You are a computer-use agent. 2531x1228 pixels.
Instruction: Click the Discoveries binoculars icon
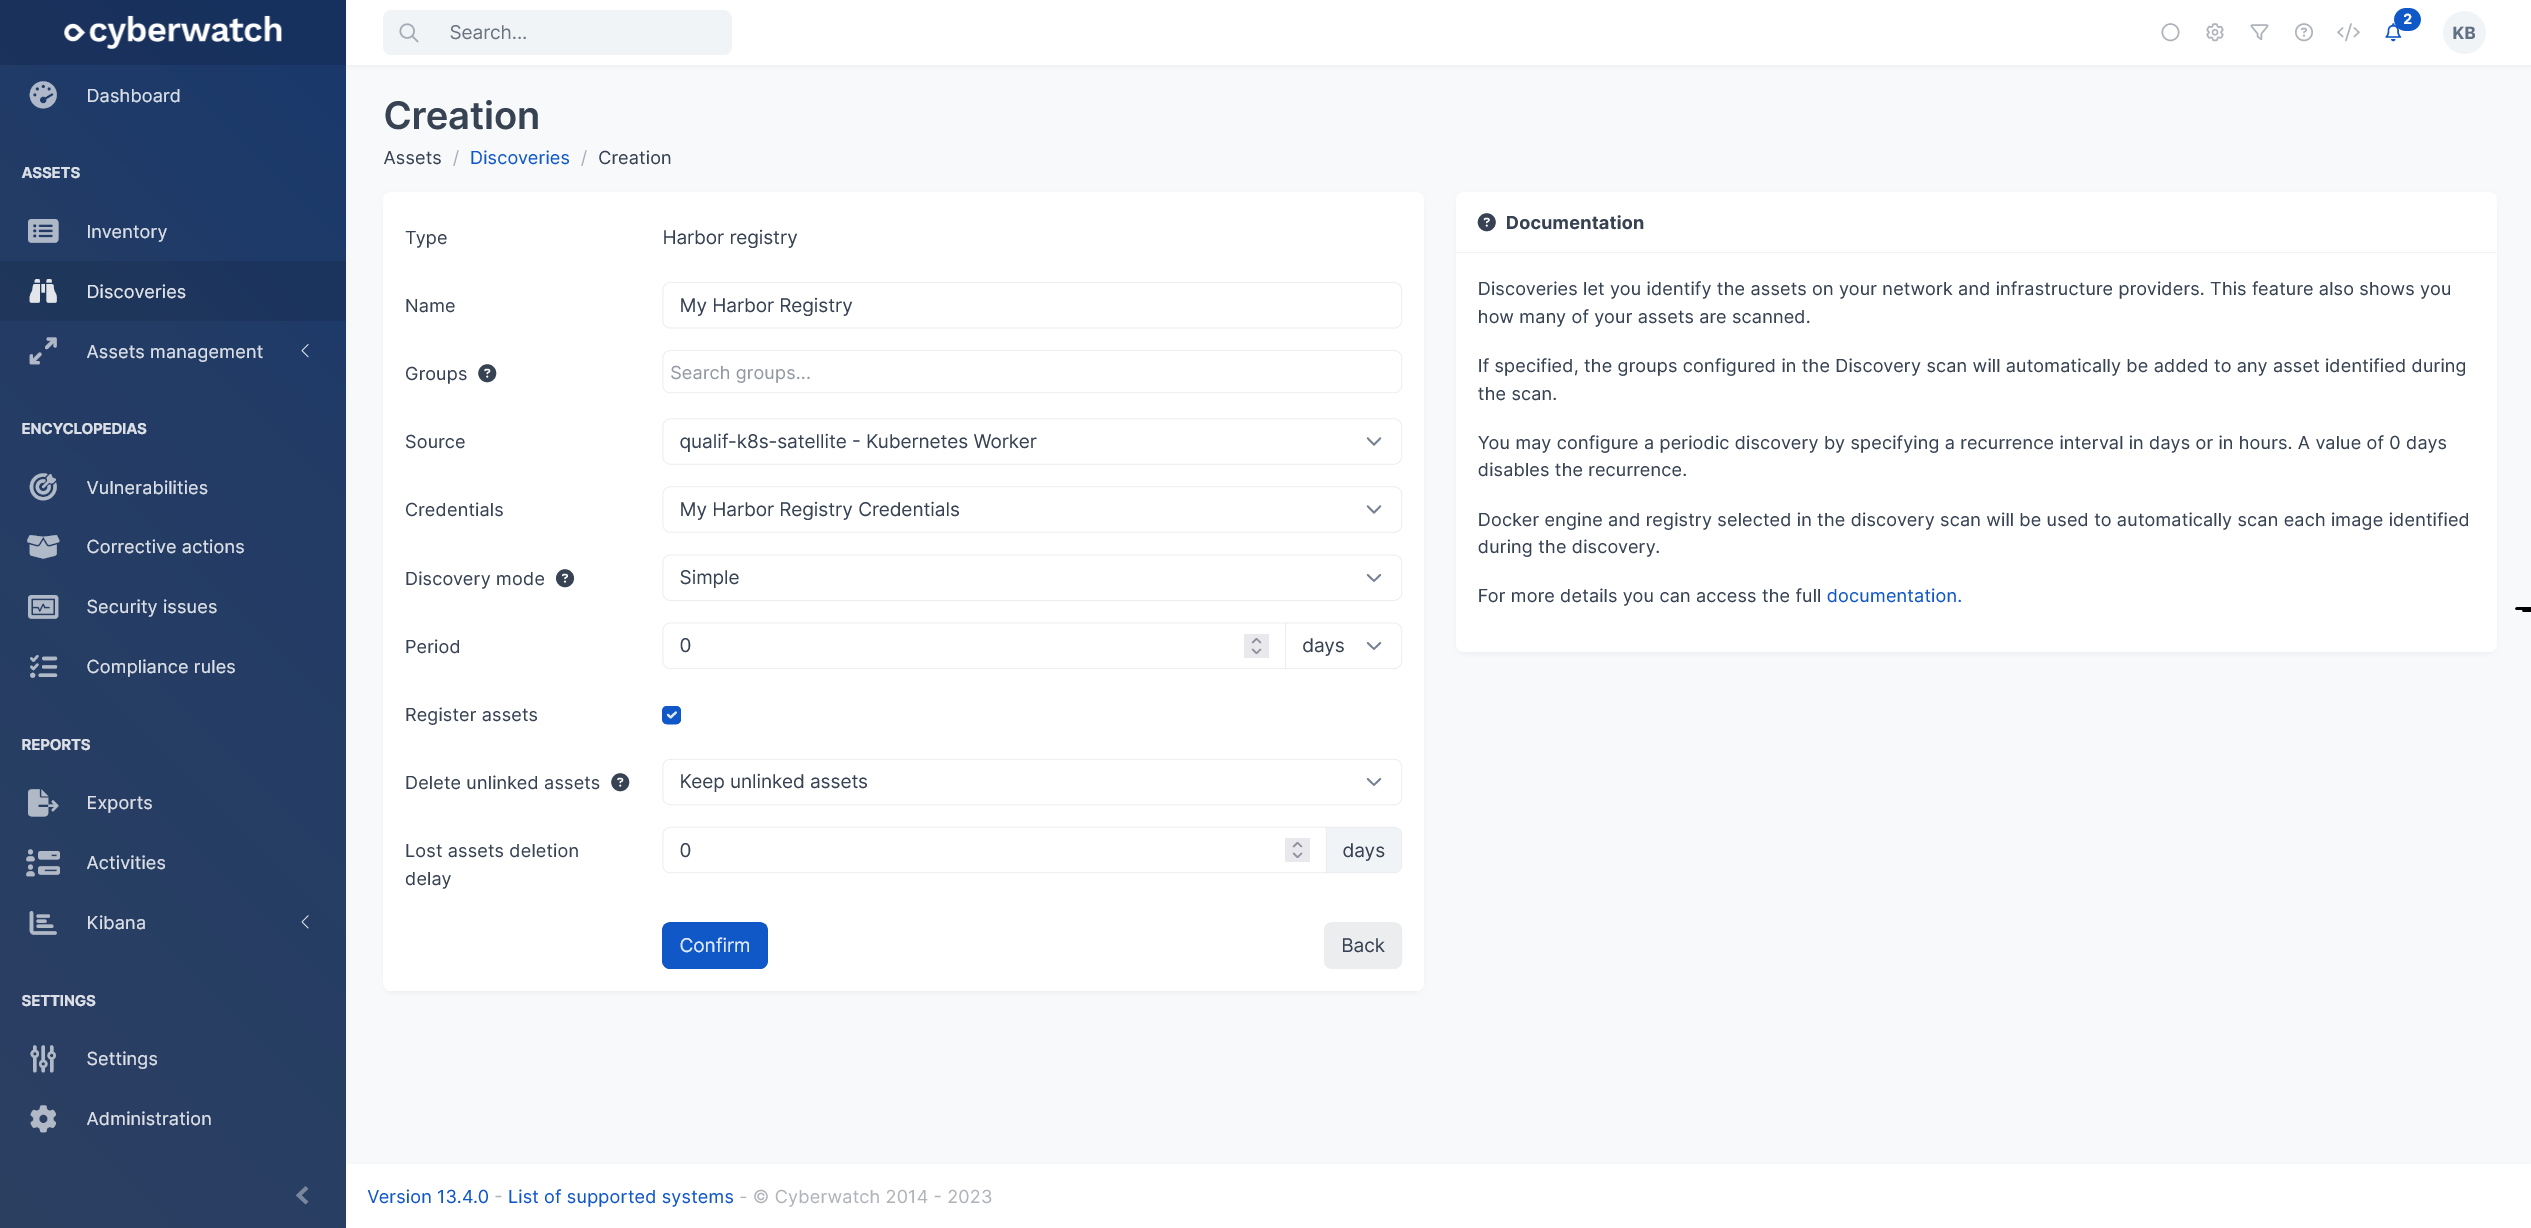click(x=43, y=291)
